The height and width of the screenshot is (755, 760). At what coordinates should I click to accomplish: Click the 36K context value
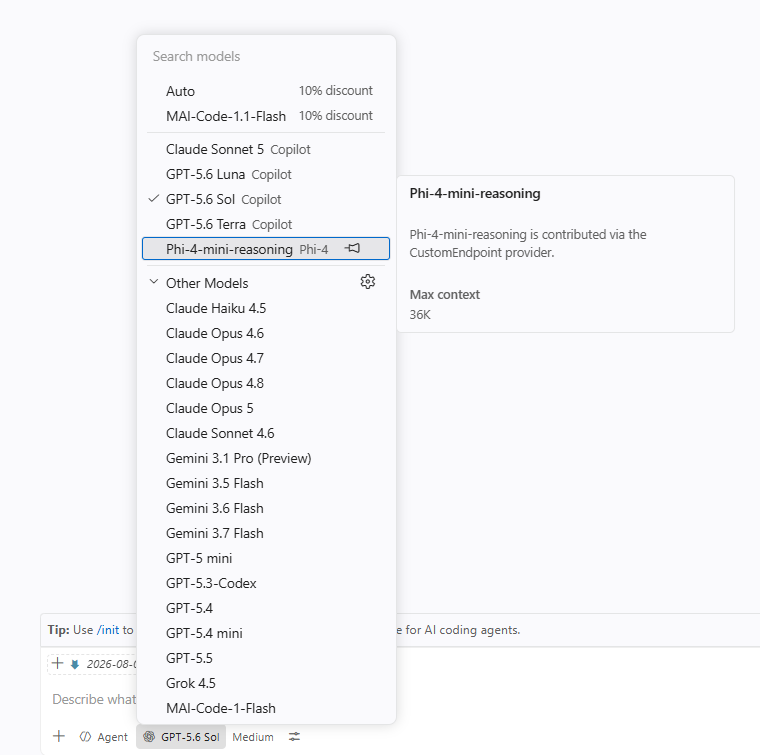[420, 315]
